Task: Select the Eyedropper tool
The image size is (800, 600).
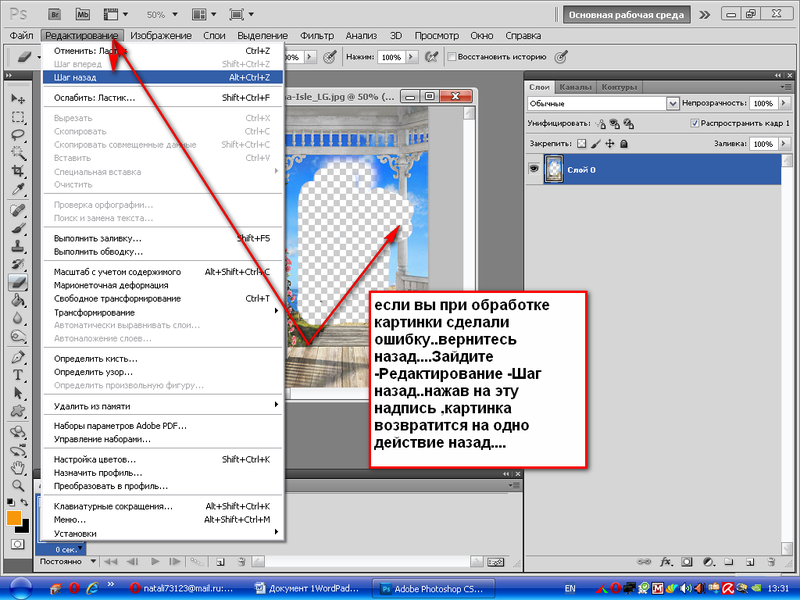Action: coord(18,189)
